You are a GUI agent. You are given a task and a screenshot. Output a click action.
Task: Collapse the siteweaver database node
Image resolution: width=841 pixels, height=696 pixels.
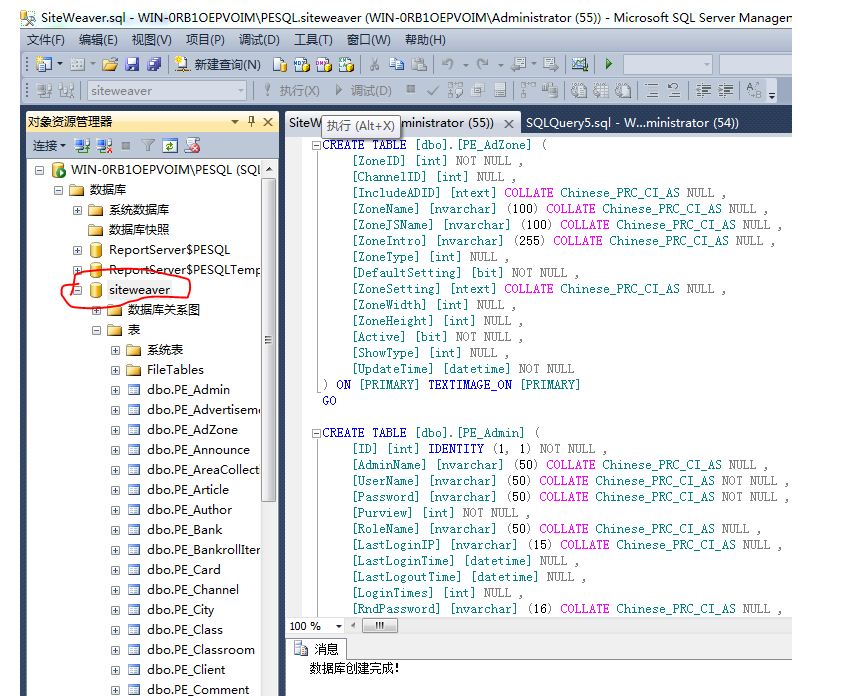[78, 290]
